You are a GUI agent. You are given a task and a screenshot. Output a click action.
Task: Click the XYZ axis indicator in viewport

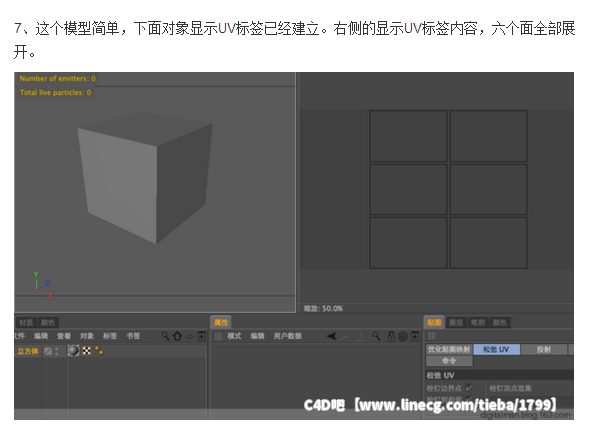tap(43, 285)
